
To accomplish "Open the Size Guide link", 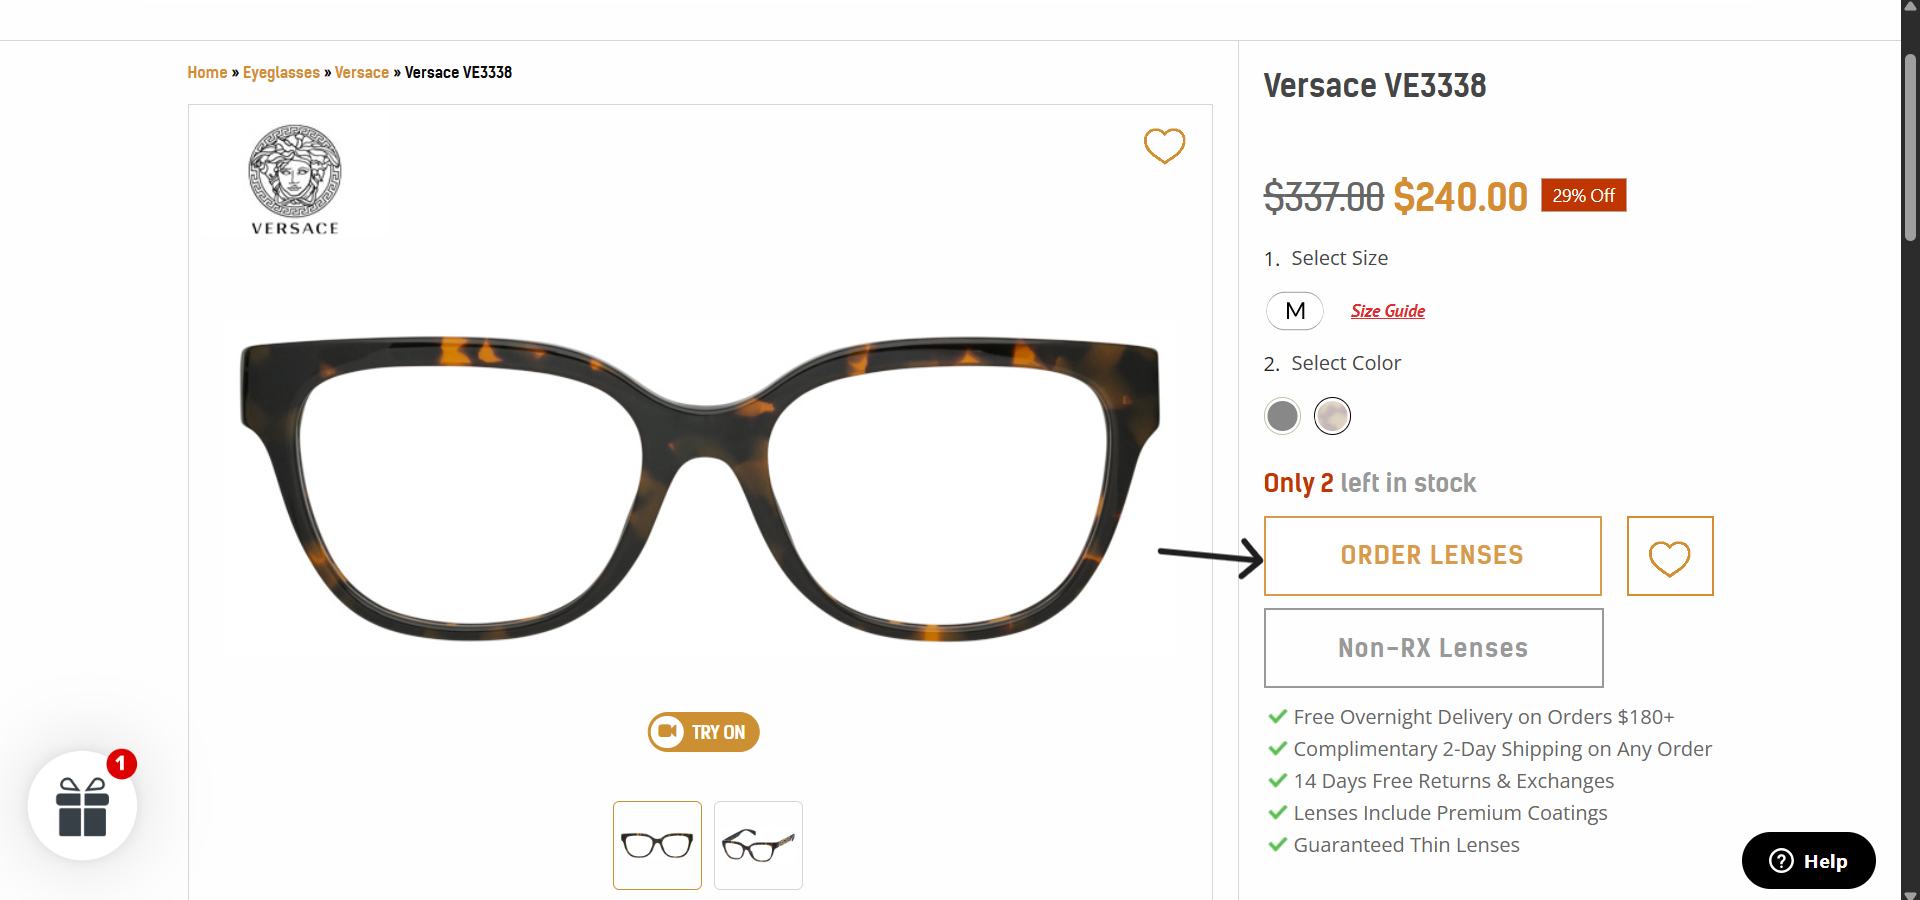I will click(1388, 311).
